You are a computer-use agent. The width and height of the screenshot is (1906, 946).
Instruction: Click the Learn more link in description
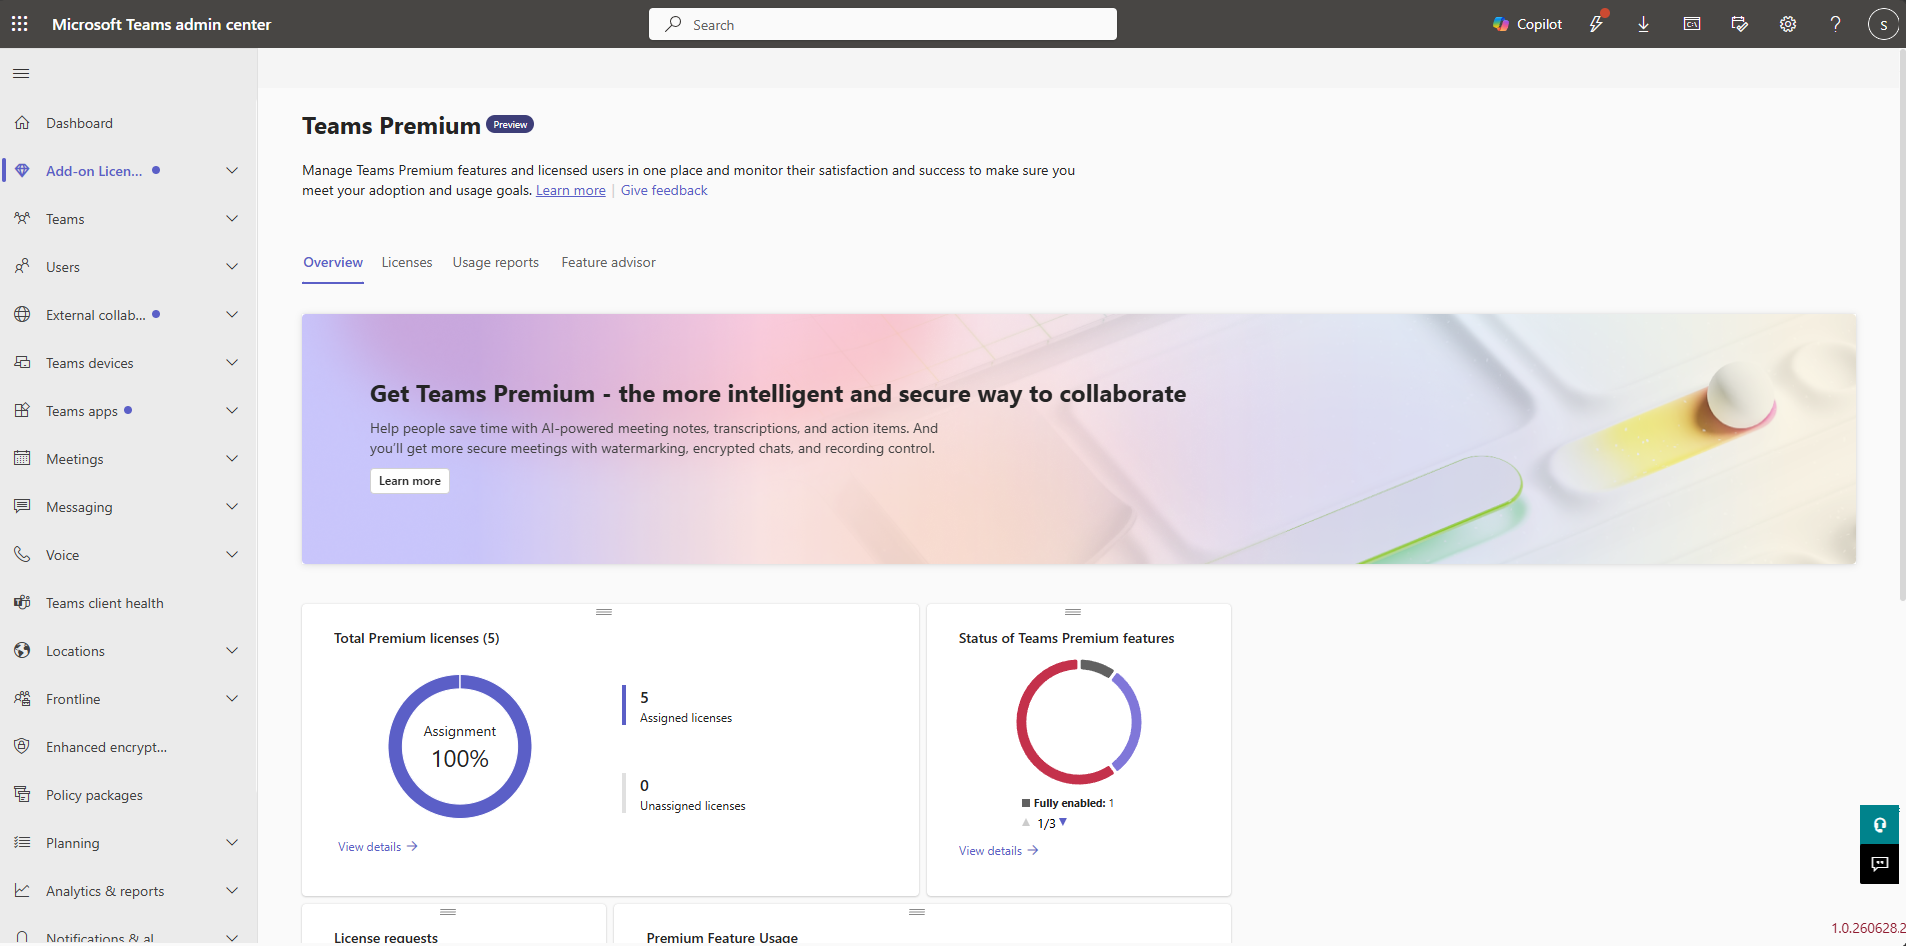(571, 190)
